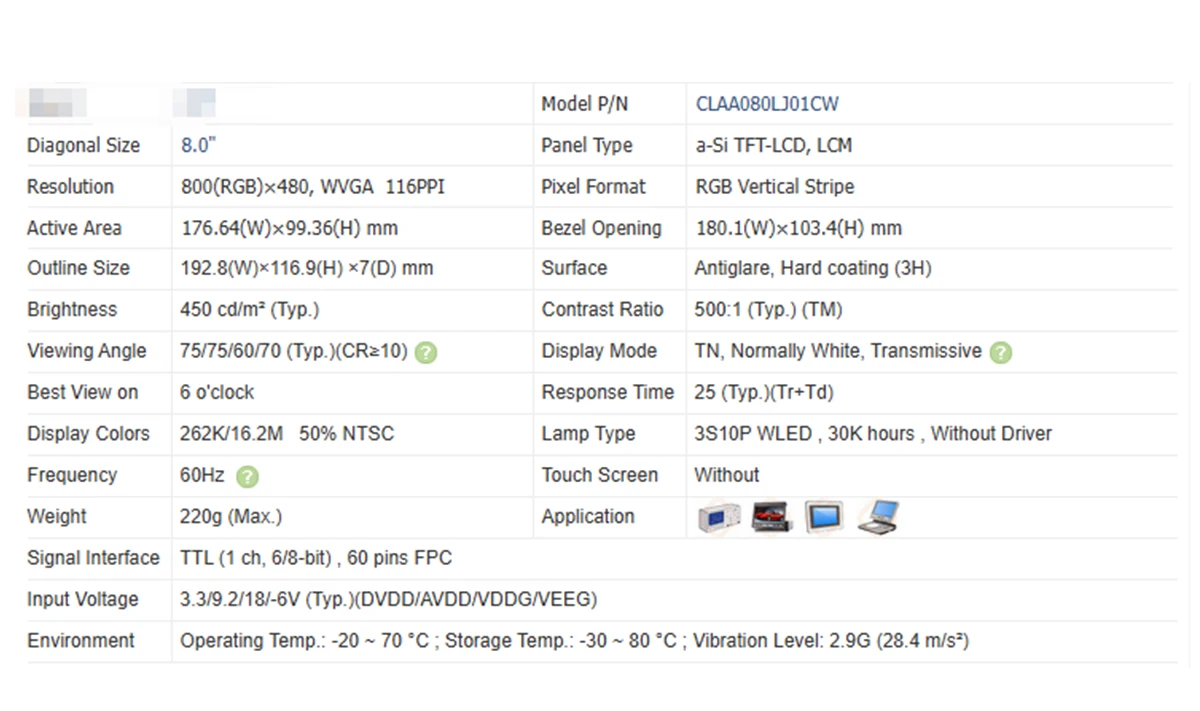
Task: Select the "6 o'clock" best view value
Action: click(217, 392)
